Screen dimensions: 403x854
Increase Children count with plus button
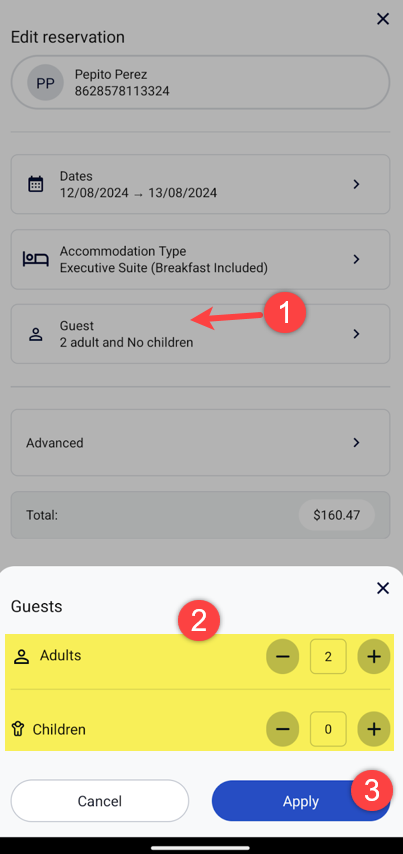374,729
